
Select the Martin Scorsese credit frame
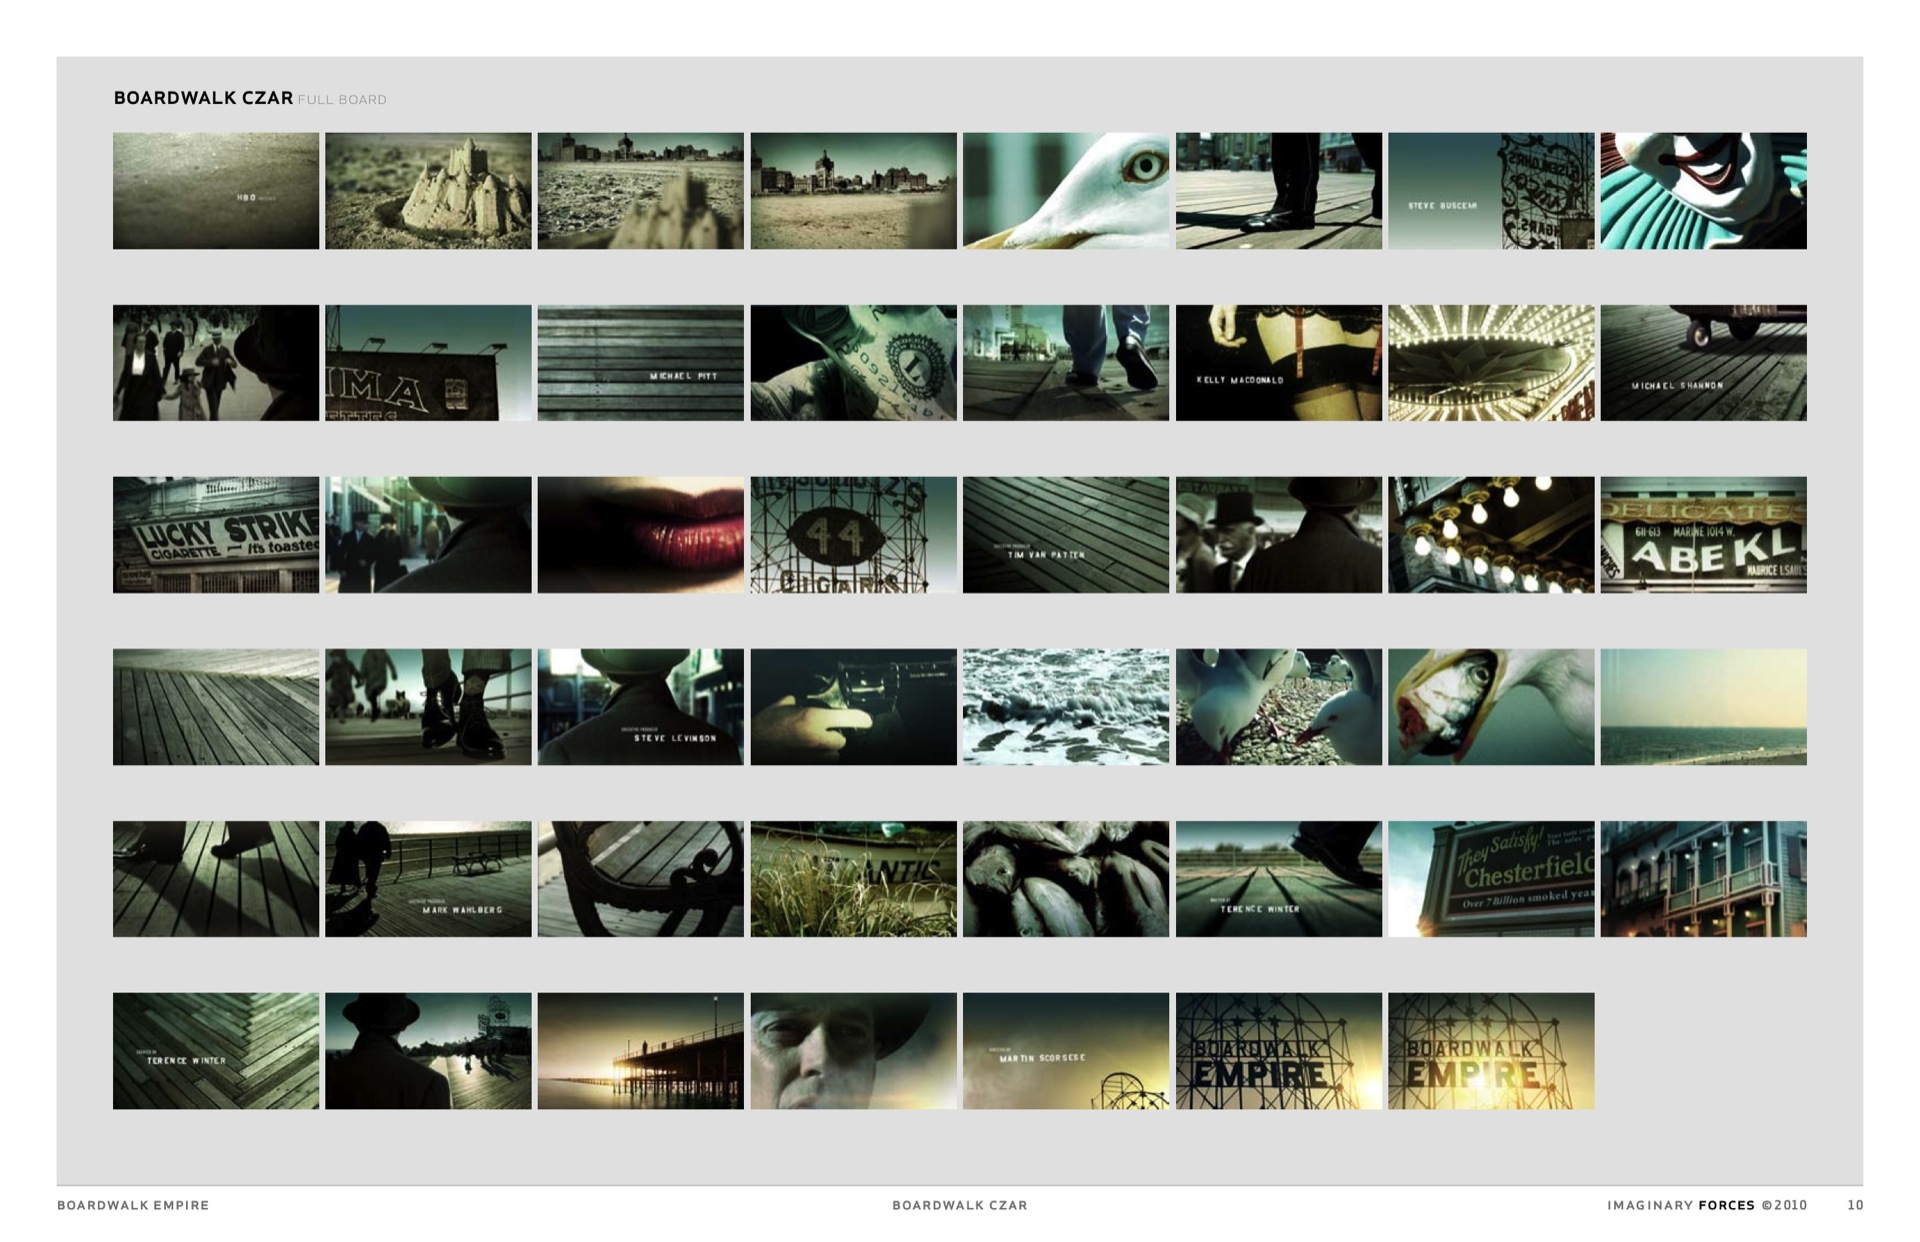[1065, 1050]
